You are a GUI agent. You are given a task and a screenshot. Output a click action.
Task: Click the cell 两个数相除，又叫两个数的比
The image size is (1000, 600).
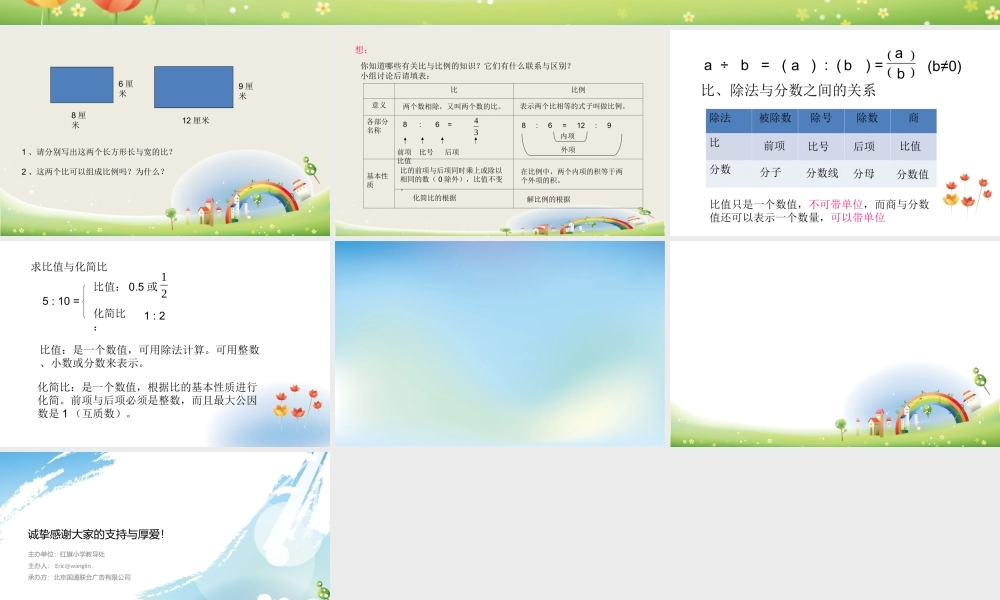[452, 106]
